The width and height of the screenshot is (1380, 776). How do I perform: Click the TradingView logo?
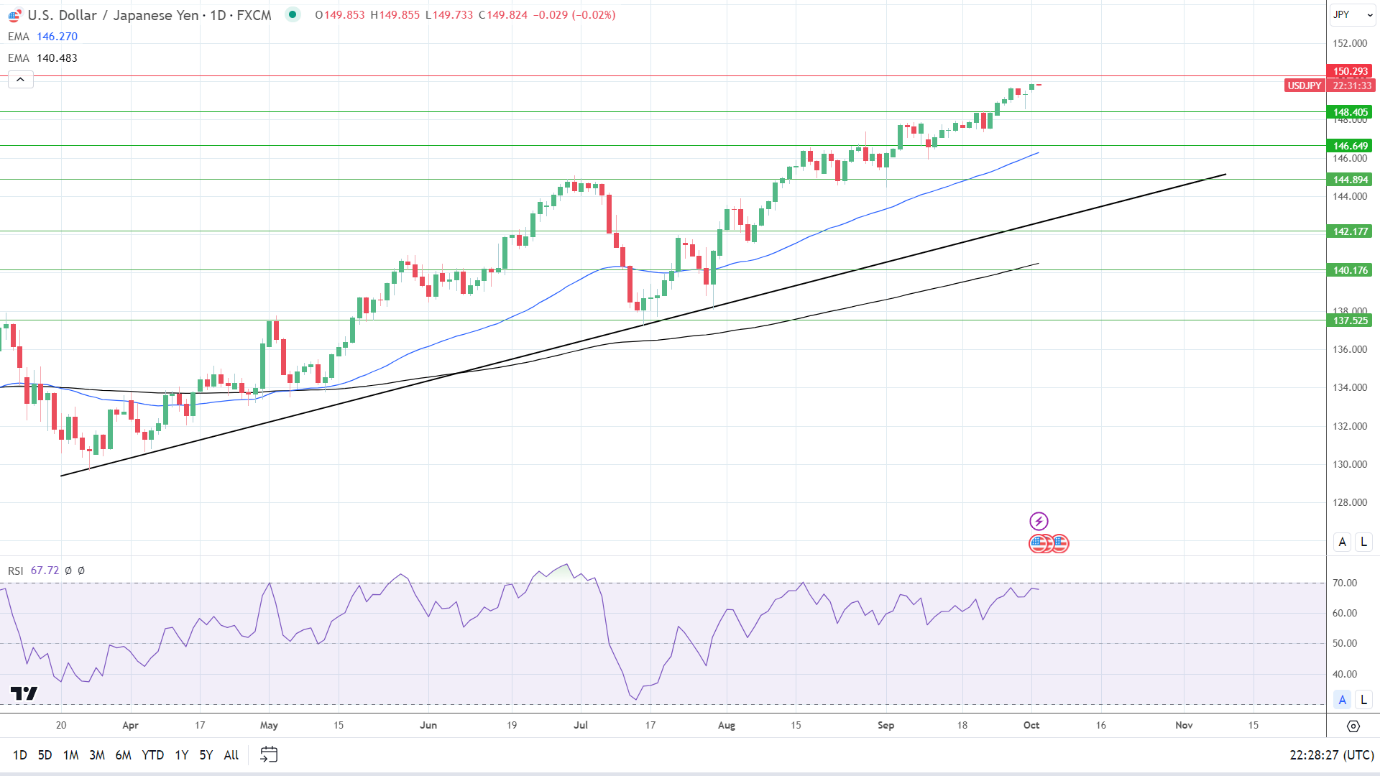(24, 693)
